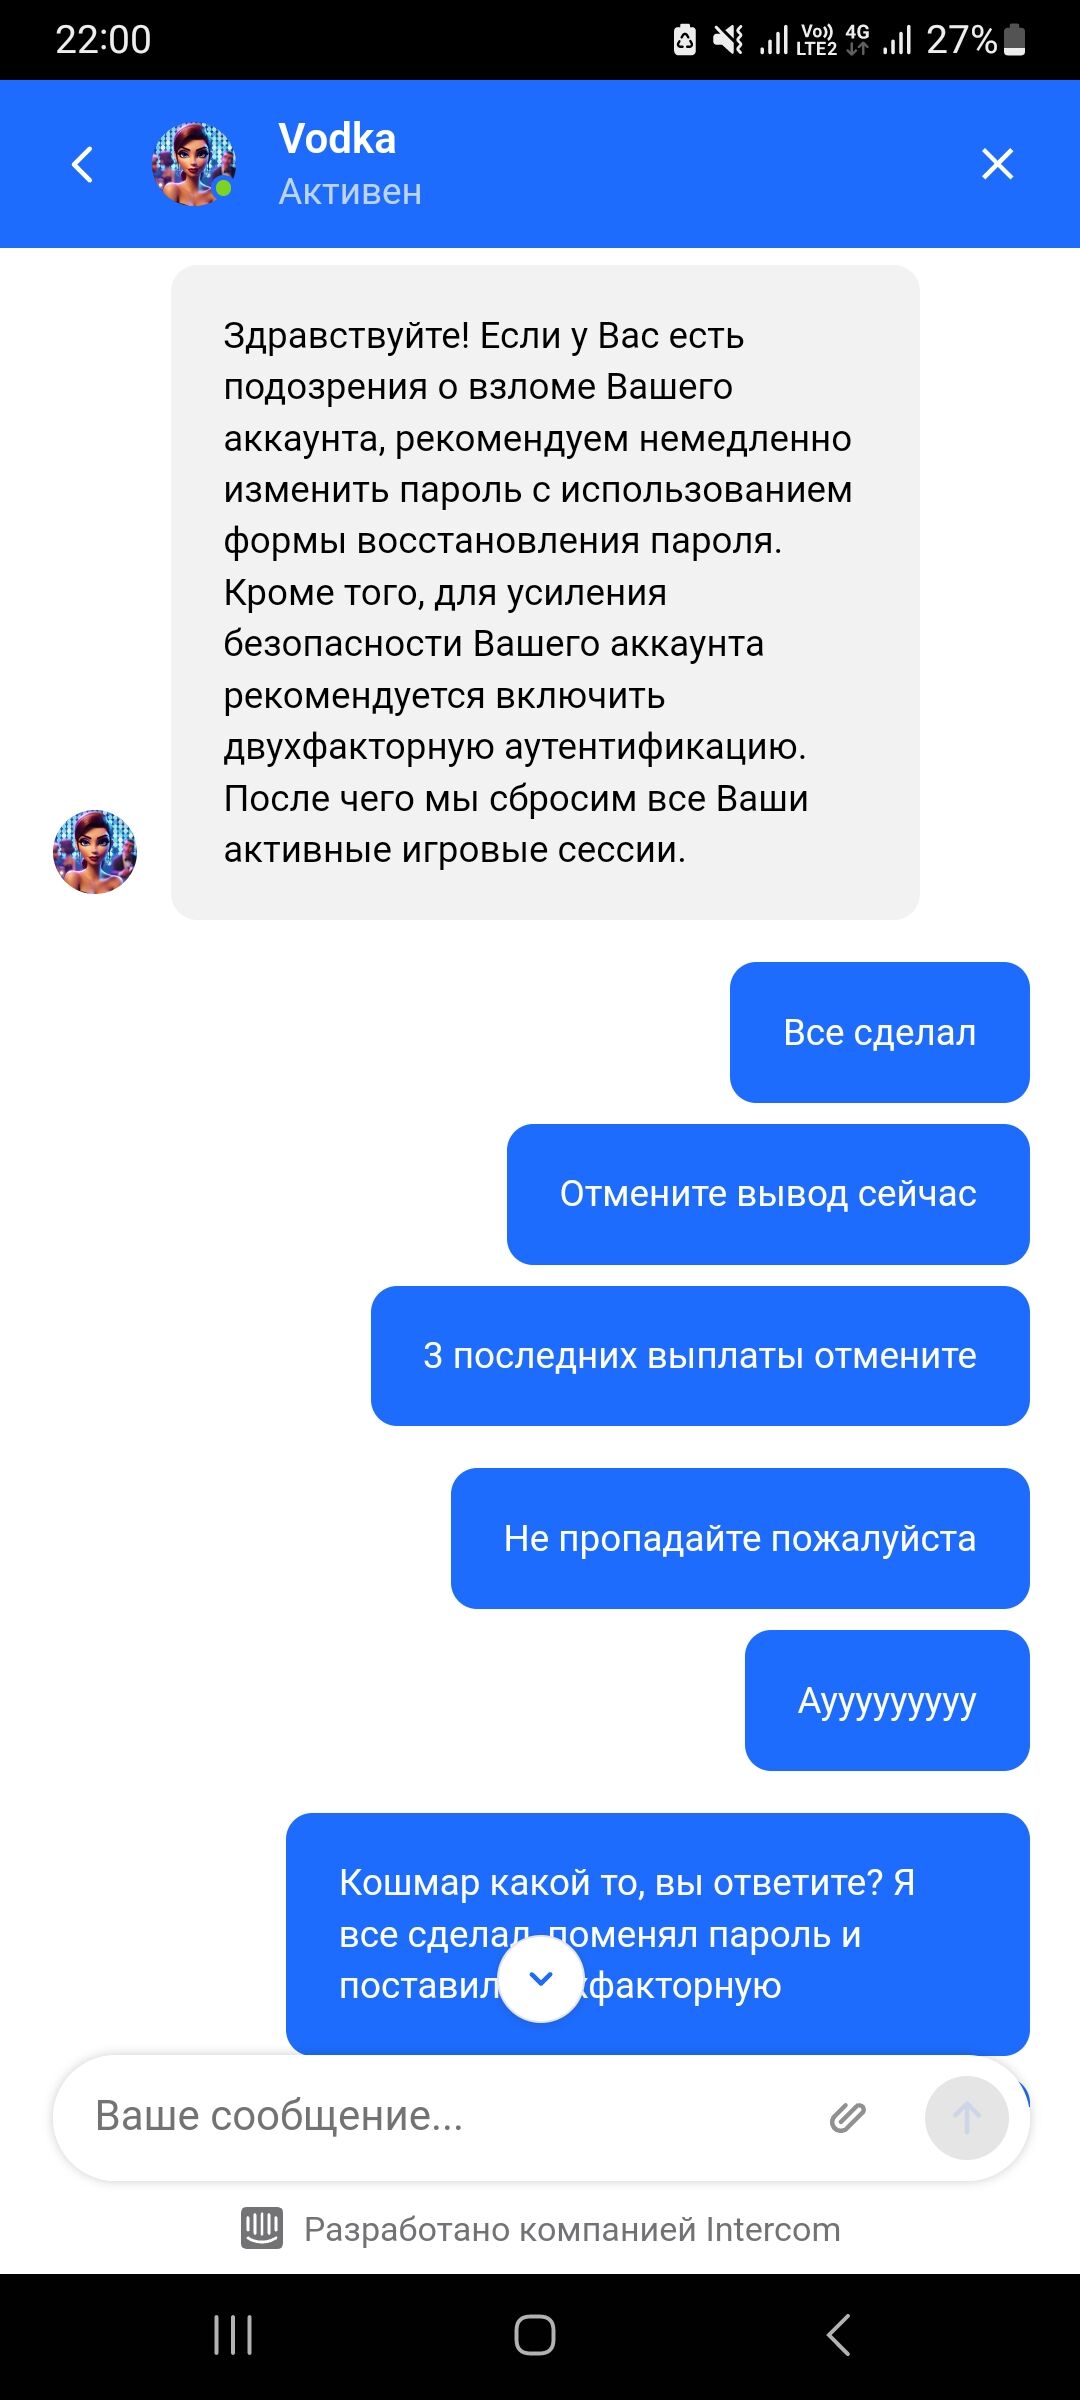Focus the 'Ваше сообщение...' input field

(x=440, y=2117)
